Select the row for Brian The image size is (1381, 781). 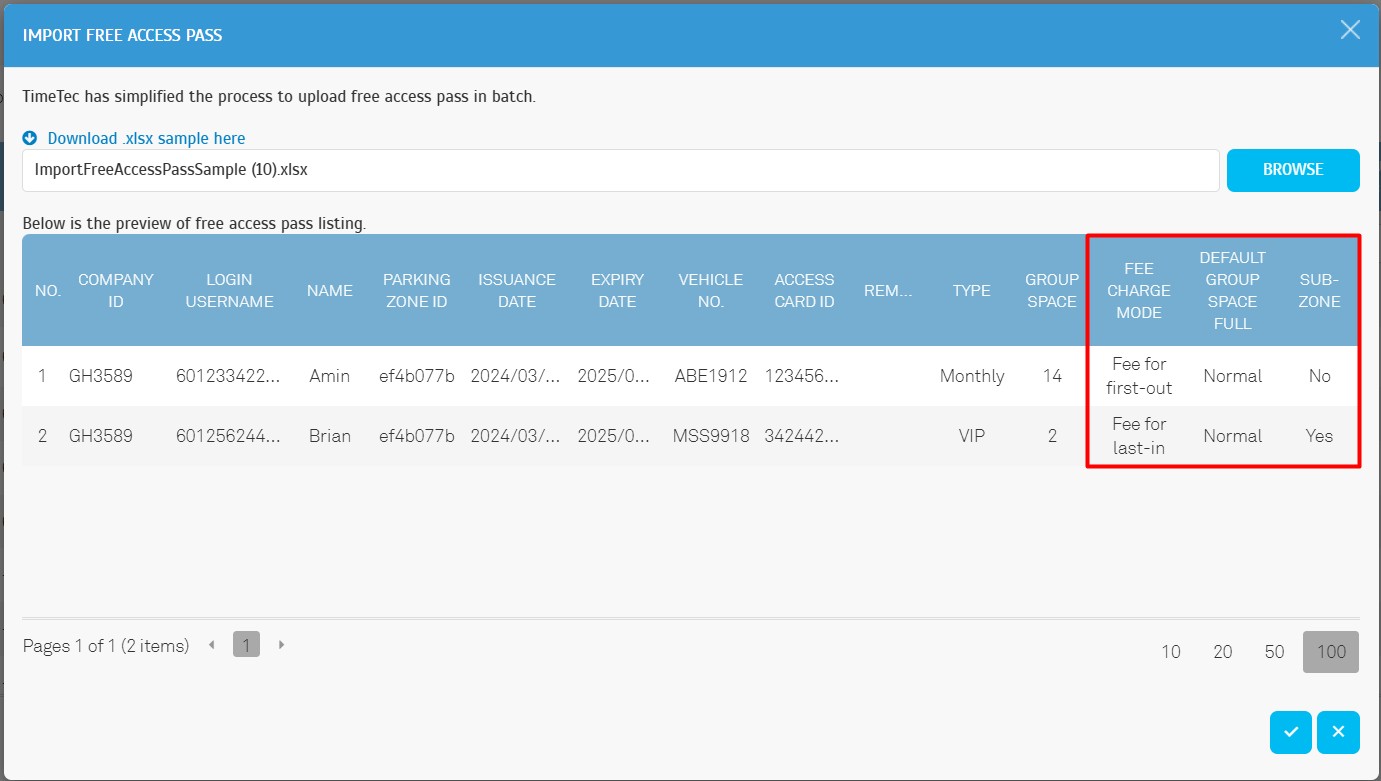tap(329, 436)
